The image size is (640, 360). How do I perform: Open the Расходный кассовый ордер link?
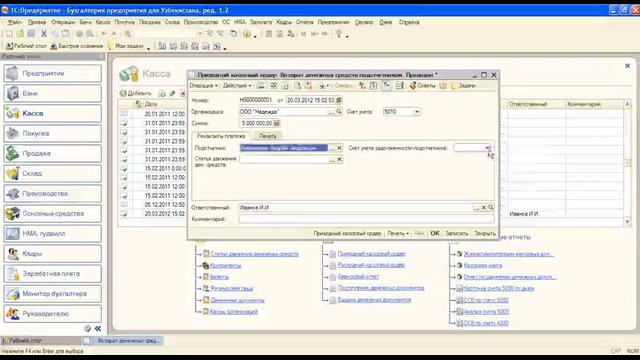click(x=371, y=265)
